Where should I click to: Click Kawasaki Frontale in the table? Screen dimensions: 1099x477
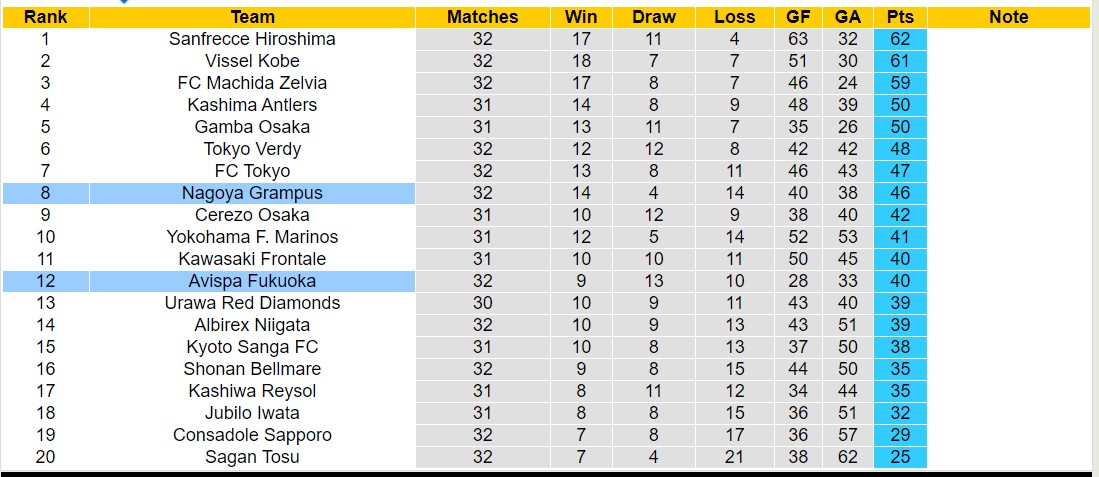point(252,259)
